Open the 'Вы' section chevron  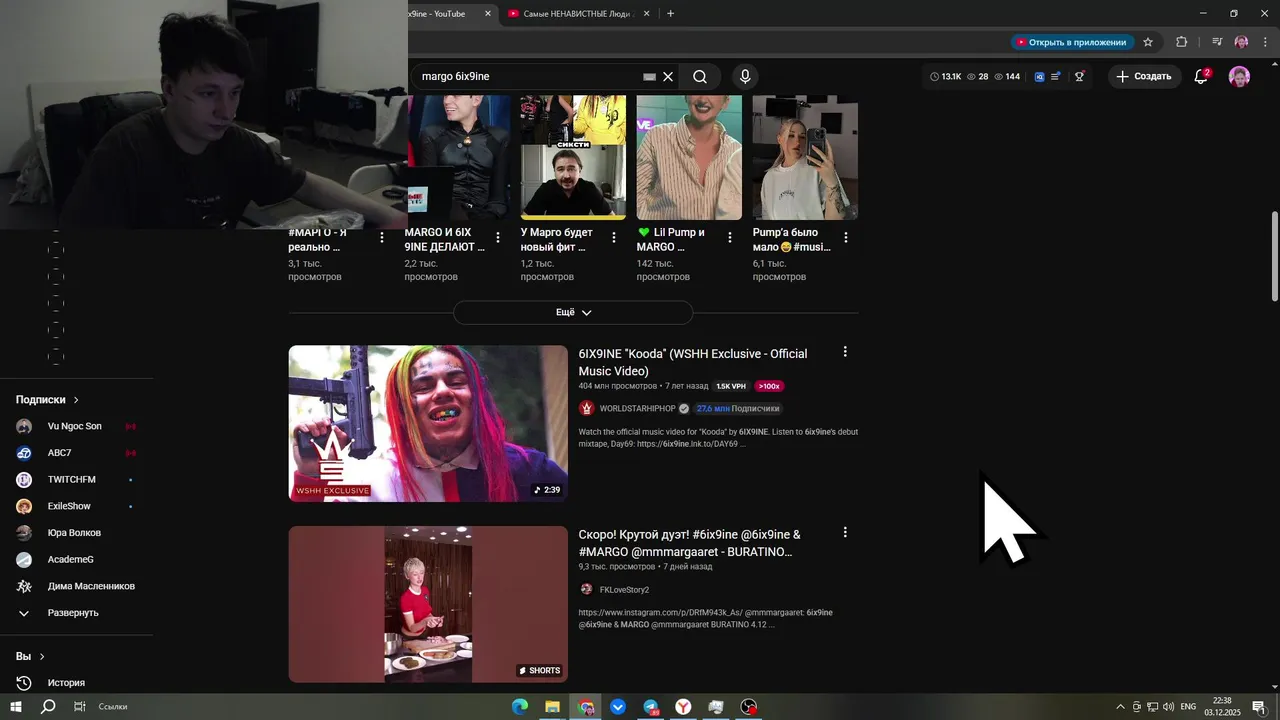point(42,657)
